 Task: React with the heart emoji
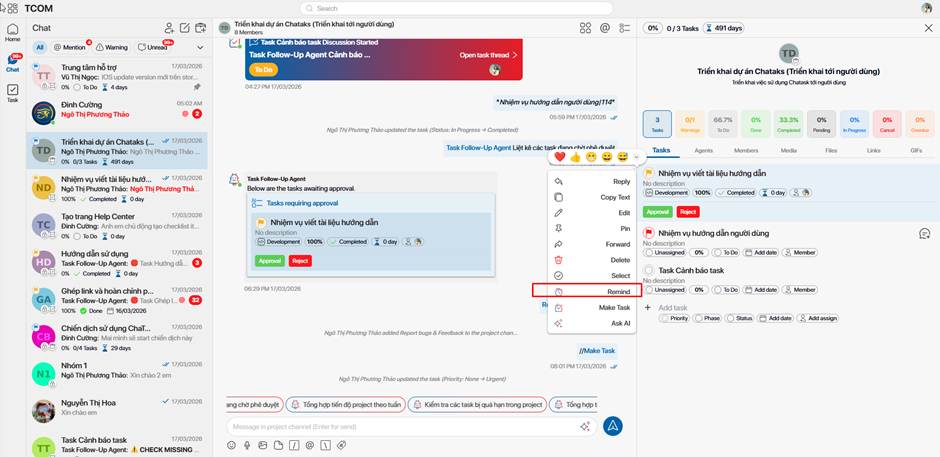tap(560, 157)
